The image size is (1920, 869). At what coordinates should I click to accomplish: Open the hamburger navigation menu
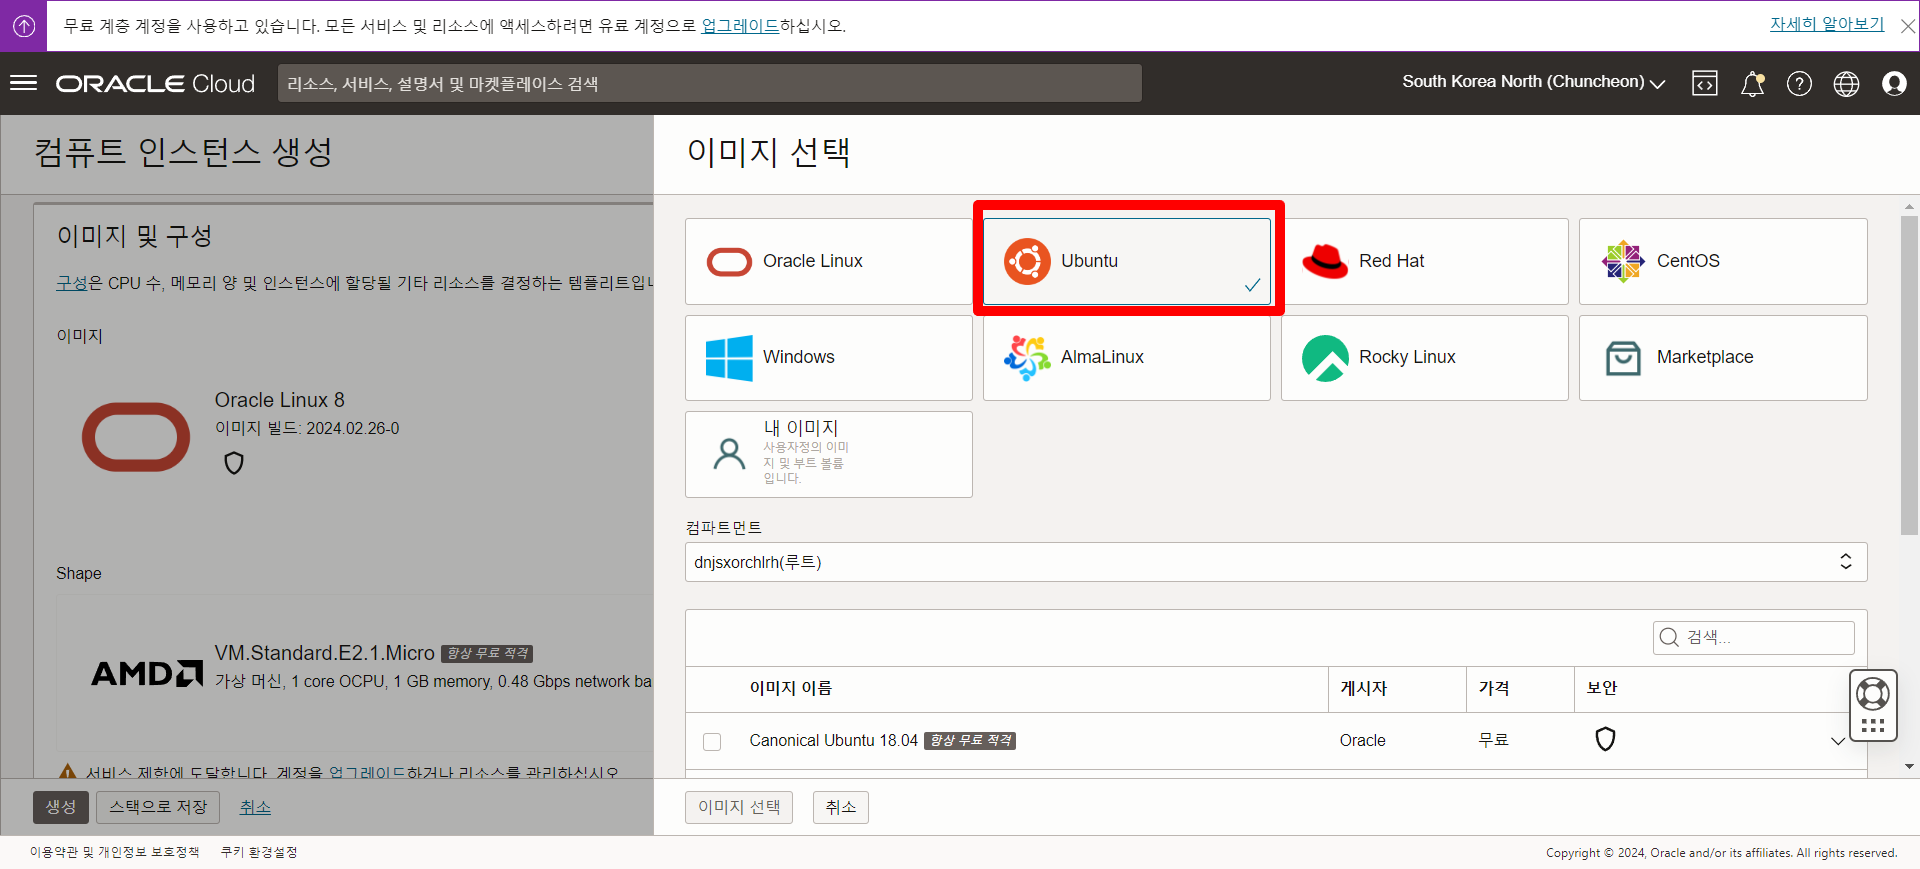pos(23,83)
